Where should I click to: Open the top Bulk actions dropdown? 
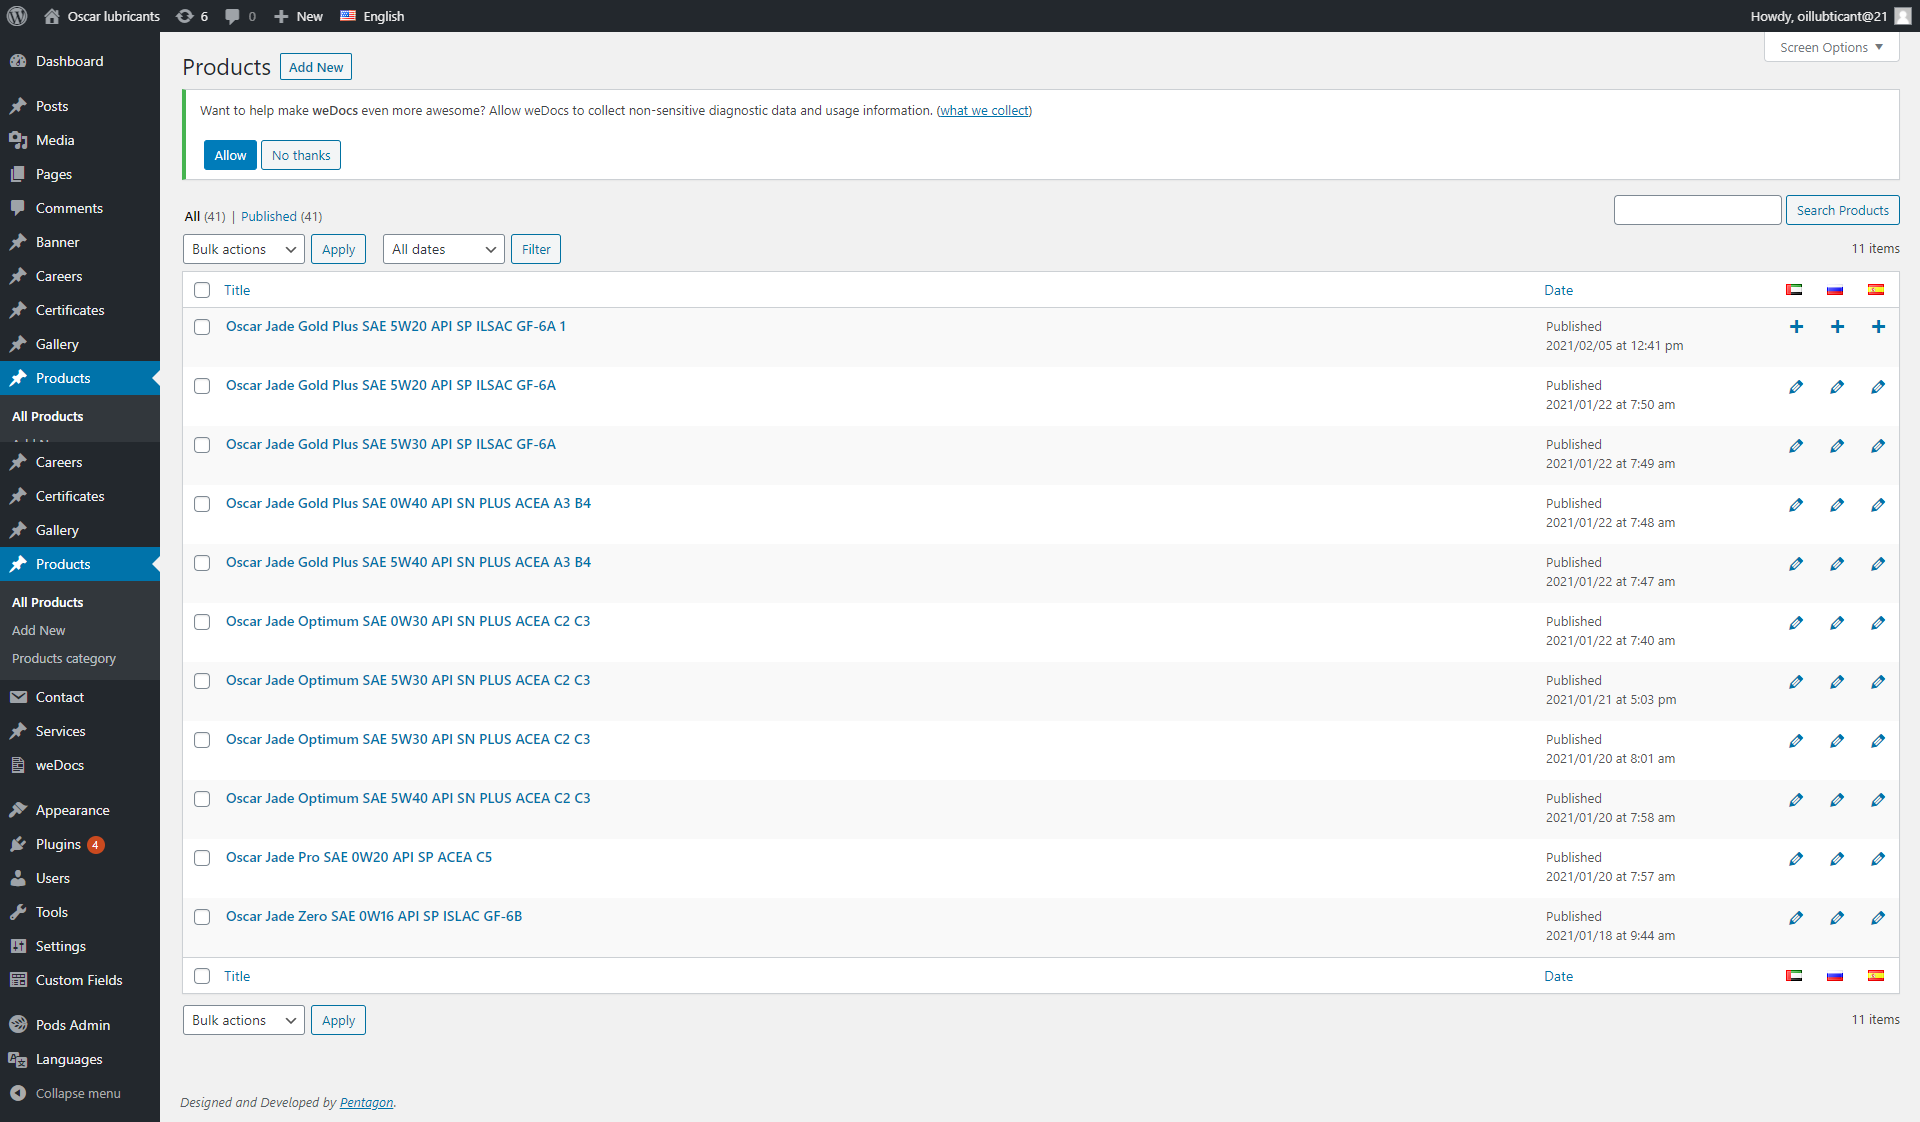point(244,249)
